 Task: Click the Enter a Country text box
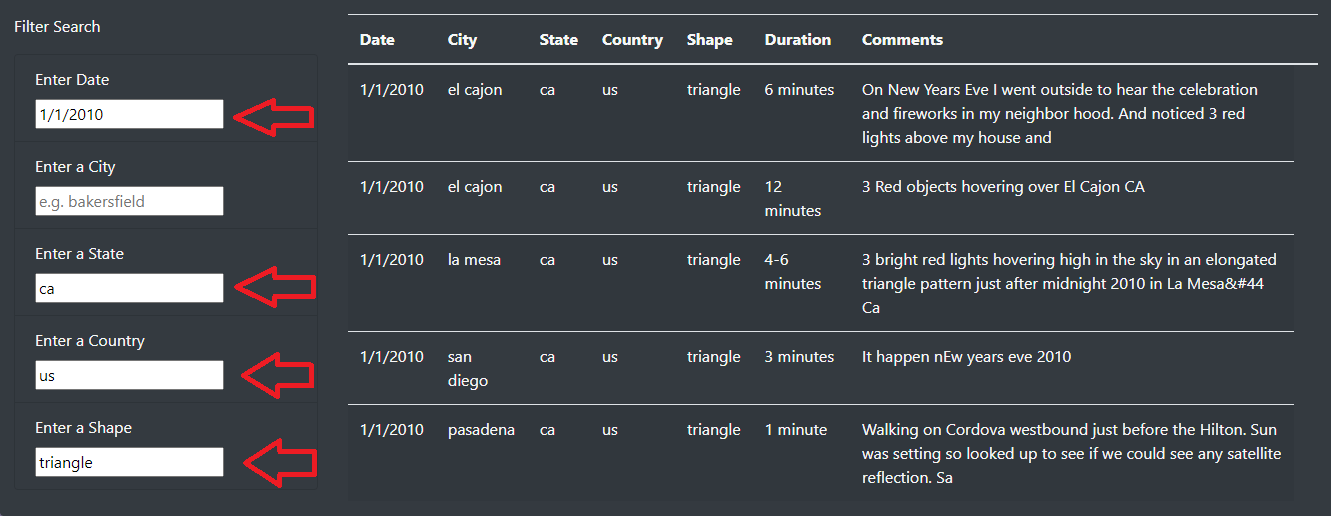(129, 375)
